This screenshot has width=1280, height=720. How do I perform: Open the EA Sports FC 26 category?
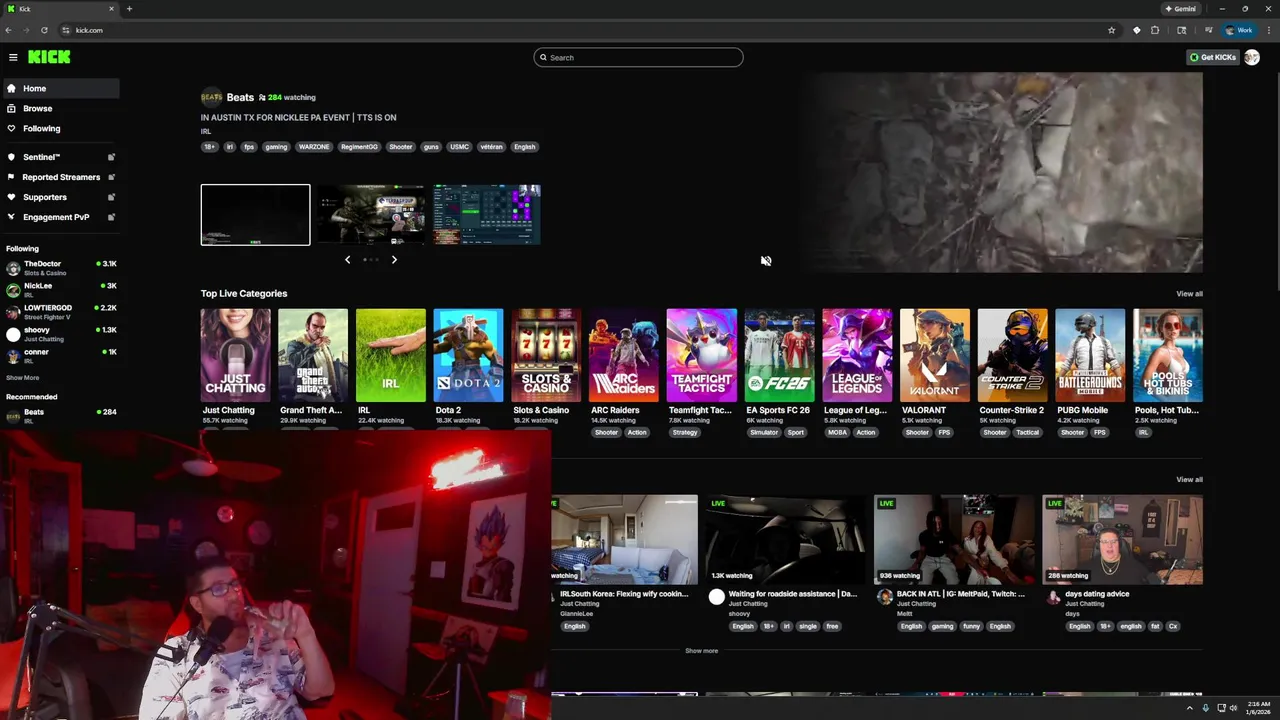point(779,355)
